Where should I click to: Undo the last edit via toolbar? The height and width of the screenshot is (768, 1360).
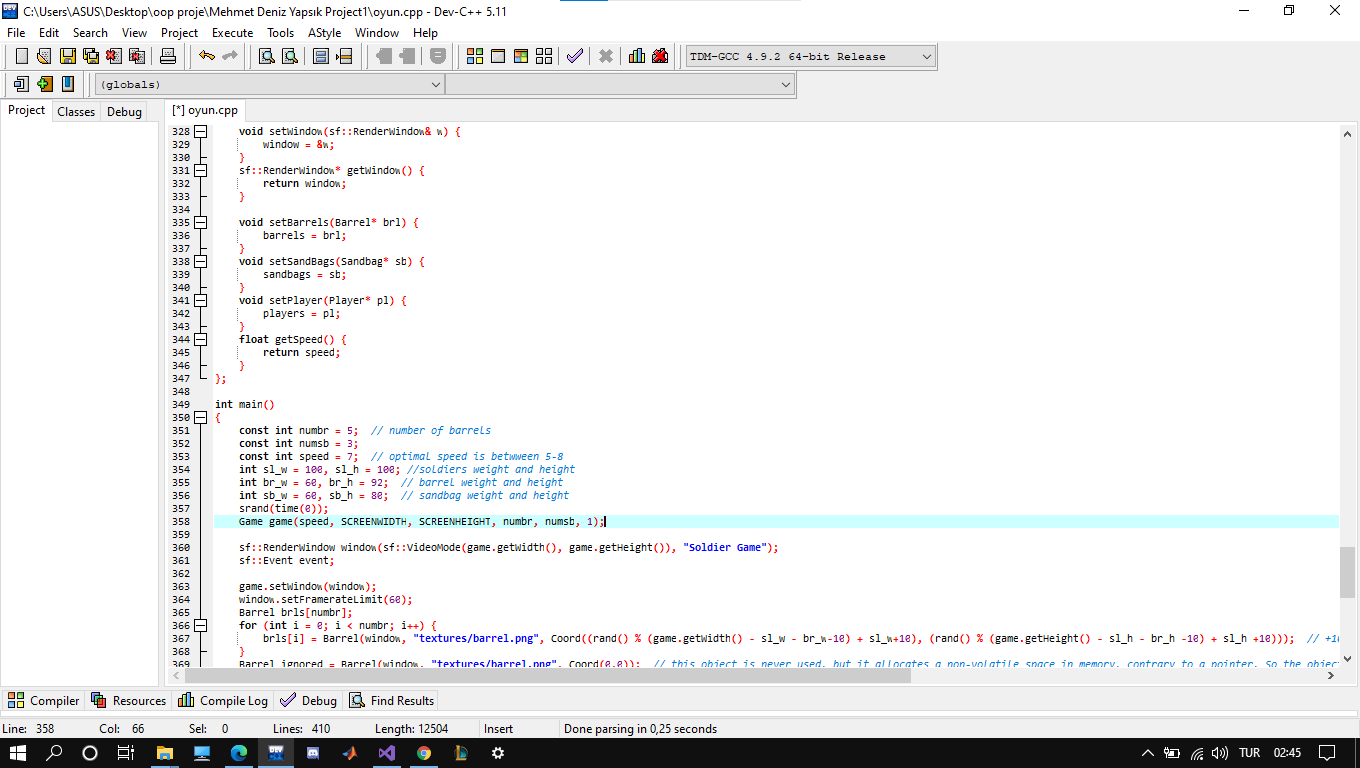click(x=207, y=56)
